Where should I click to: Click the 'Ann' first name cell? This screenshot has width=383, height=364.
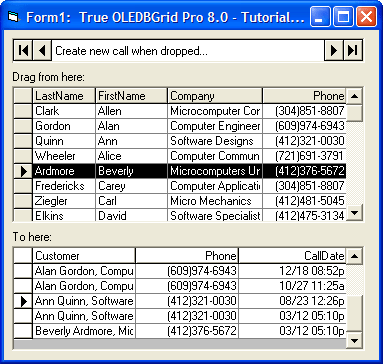click(131, 141)
